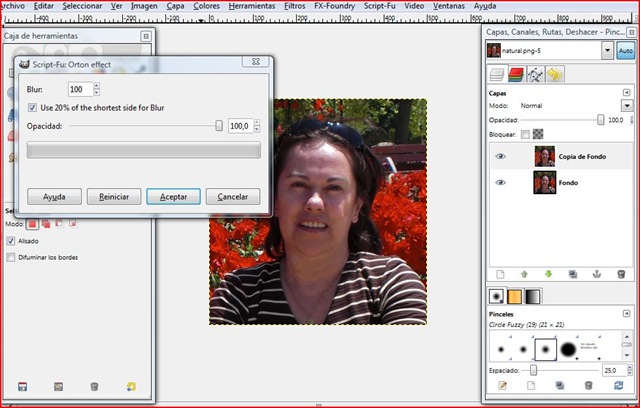Select add to selection mode icon

click(x=46, y=224)
